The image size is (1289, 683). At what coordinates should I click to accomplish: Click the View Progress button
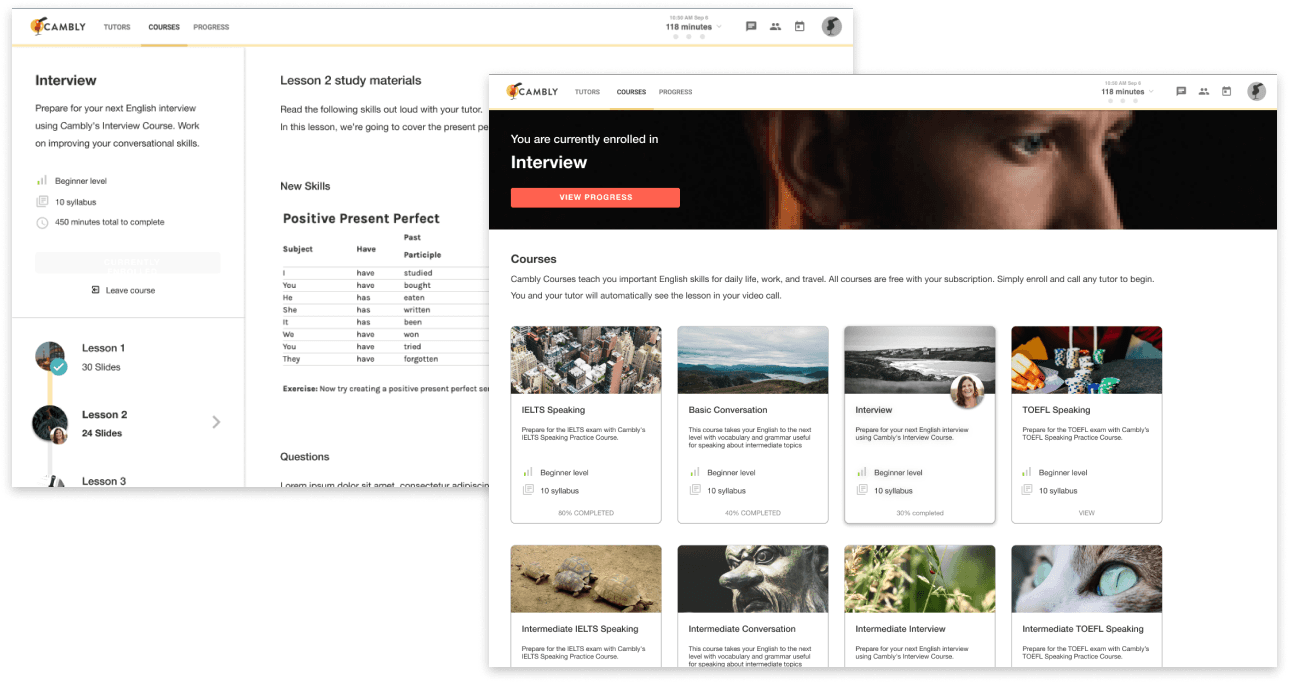pos(595,197)
